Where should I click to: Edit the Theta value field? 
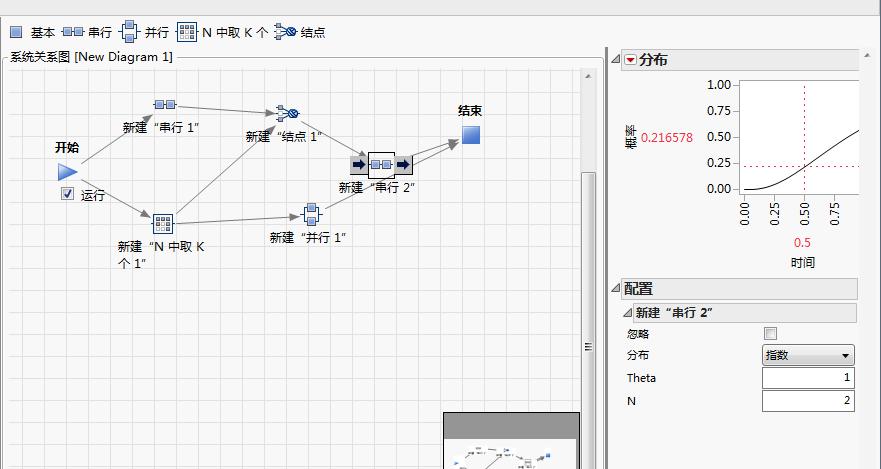pos(808,378)
